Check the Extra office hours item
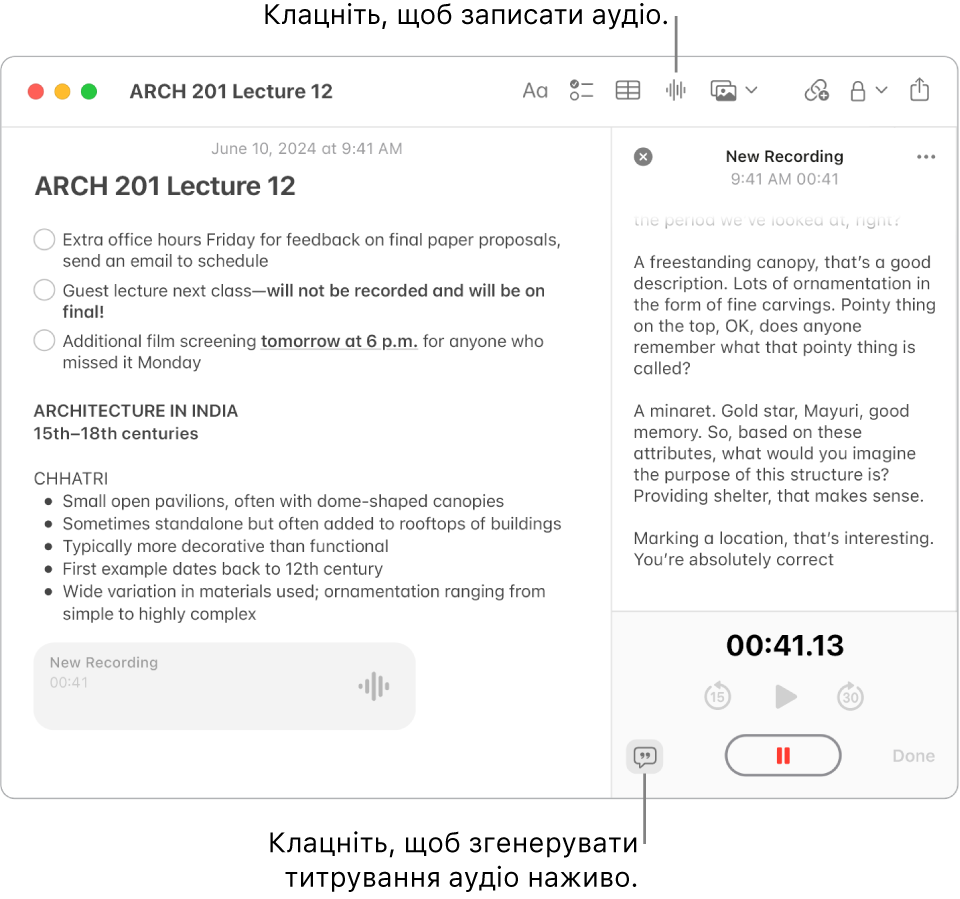The height and width of the screenshot is (899, 960). pos(44,239)
